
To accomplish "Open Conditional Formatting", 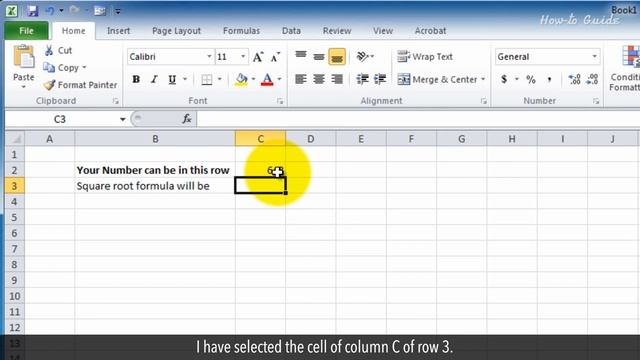I will click(x=625, y=68).
